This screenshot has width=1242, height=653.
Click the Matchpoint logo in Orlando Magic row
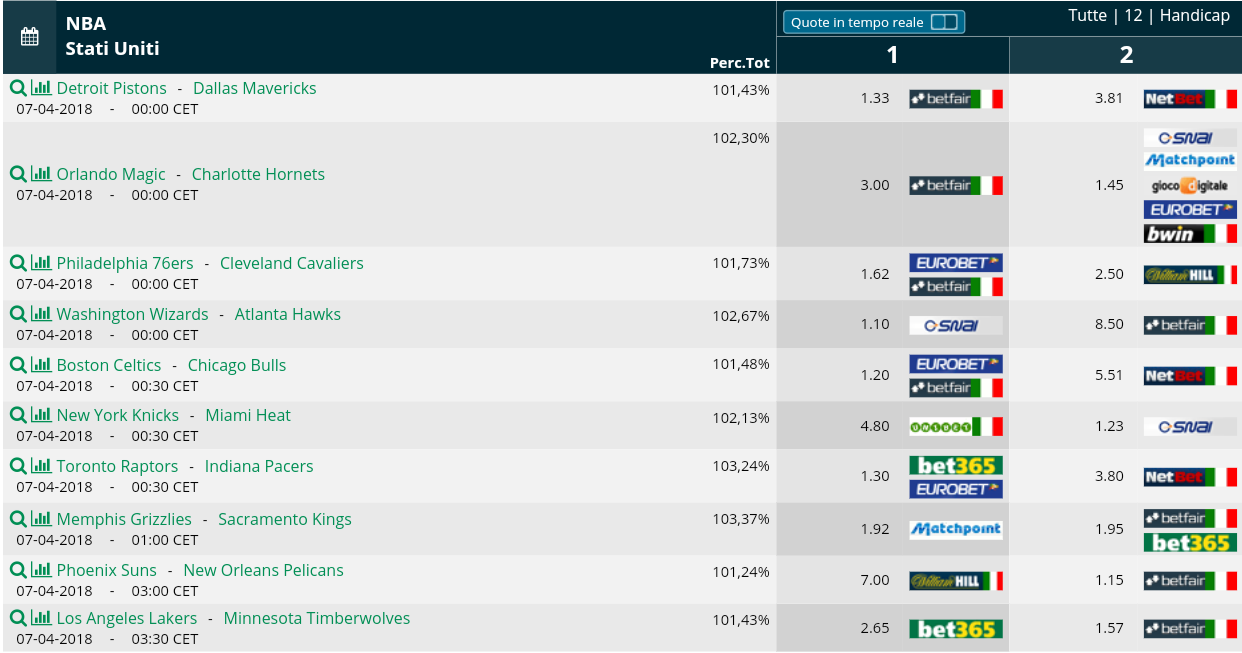pos(1190,160)
